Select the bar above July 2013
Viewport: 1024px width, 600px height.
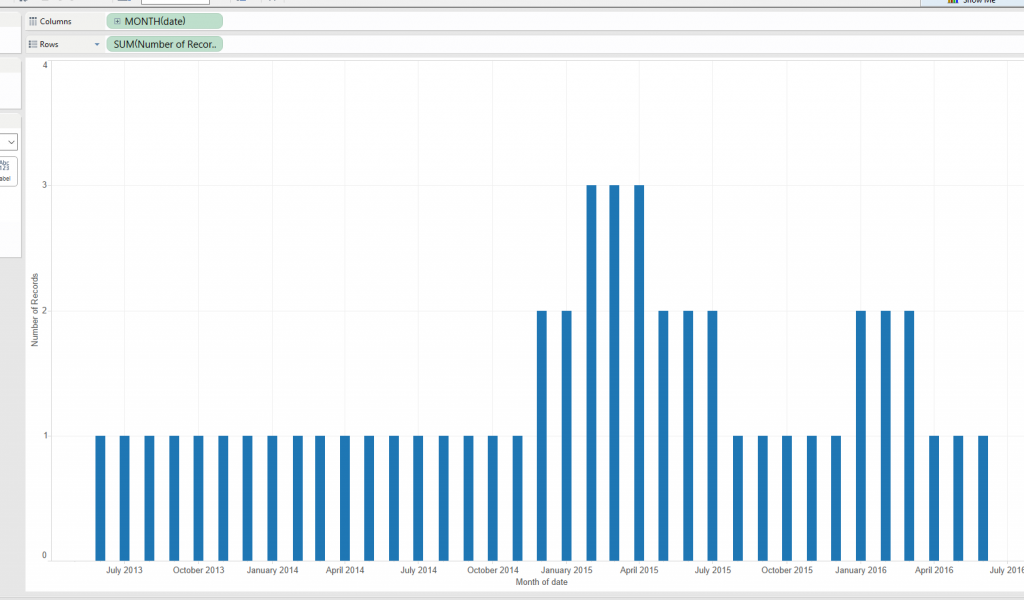pyautogui.click(x=124, y=498)
